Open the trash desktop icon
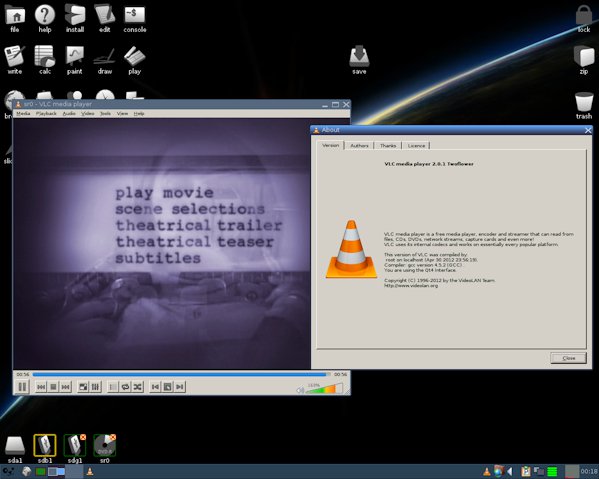This screenshot has width=599, height=479. click(x=584, y=105)
